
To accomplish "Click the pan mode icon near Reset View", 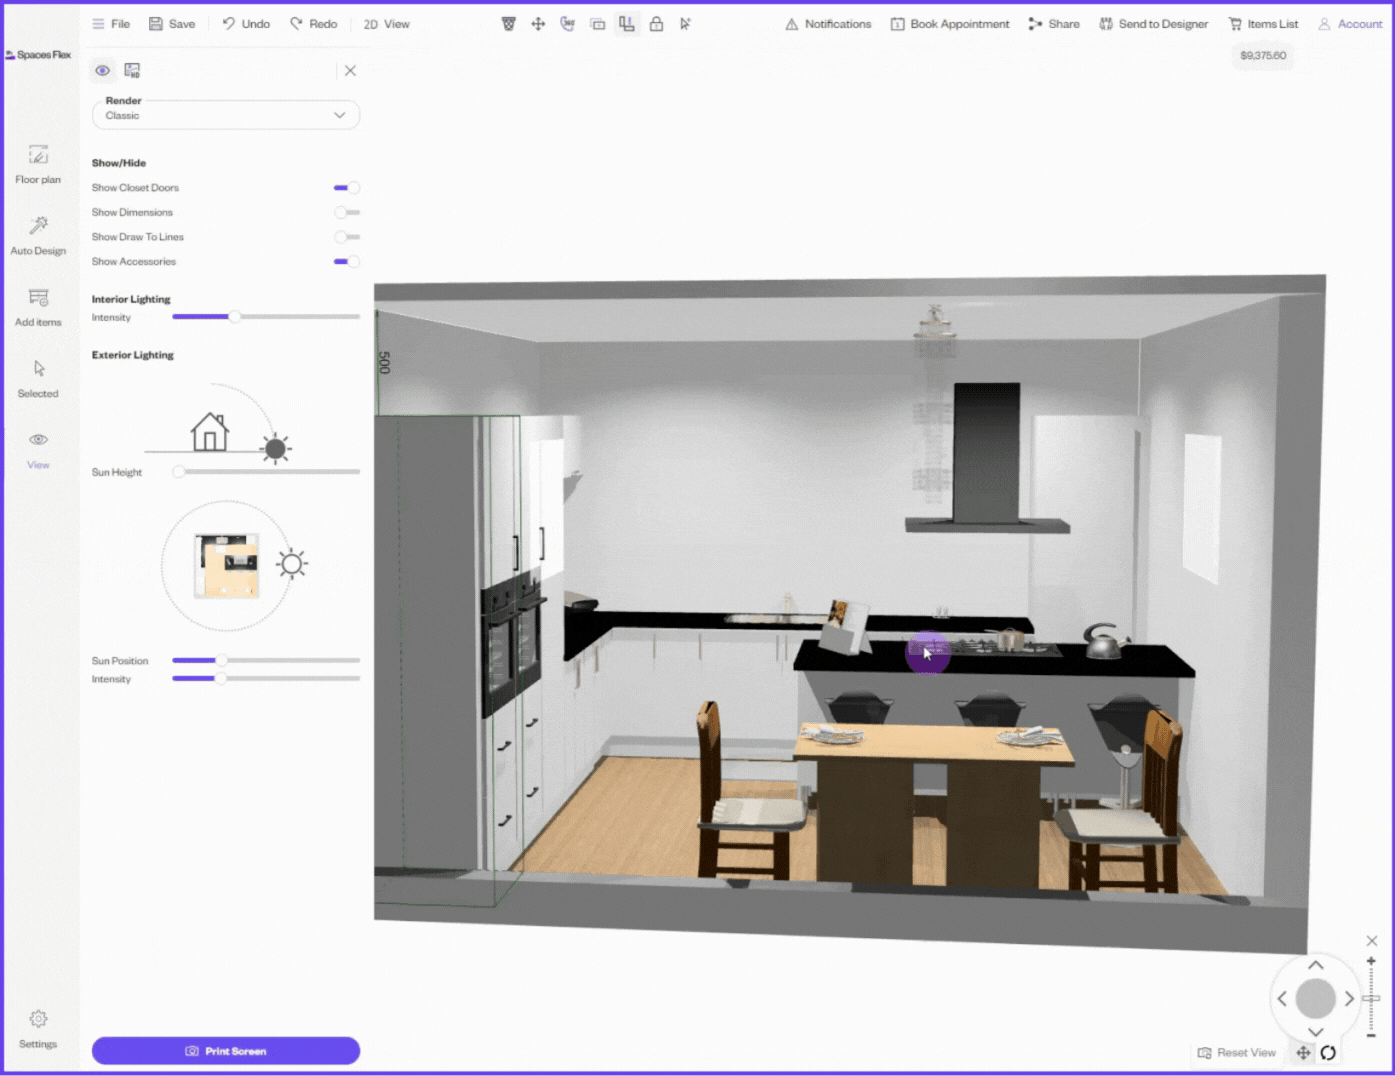I will tap(1303, 1053).
